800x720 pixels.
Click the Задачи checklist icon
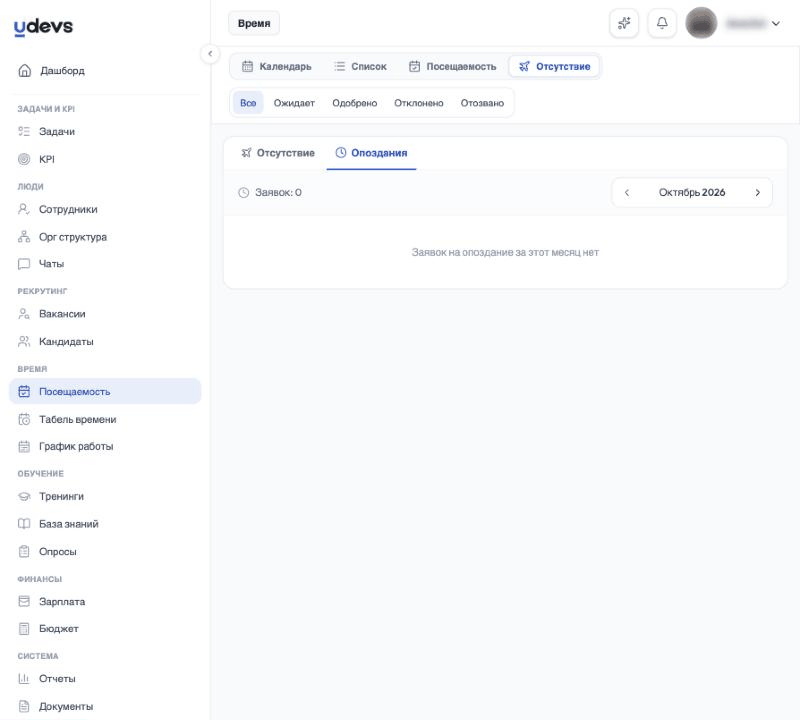click(24, 131)
